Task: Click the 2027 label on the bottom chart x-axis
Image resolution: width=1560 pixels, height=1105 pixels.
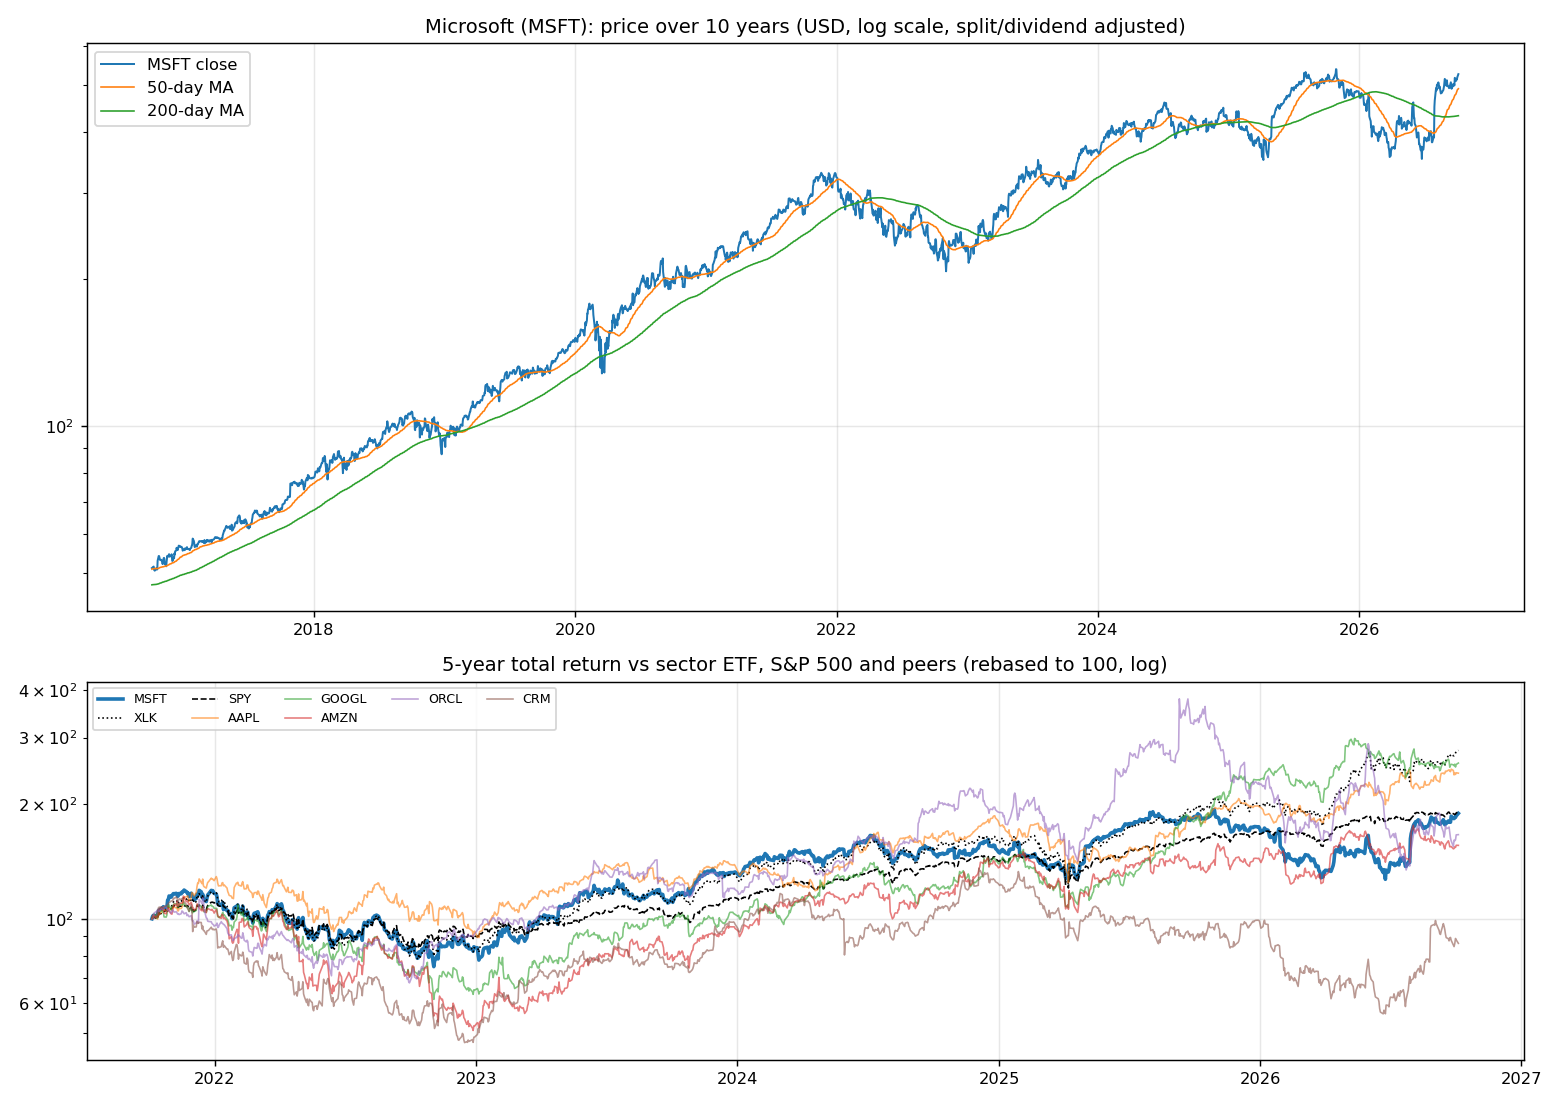Action: click(x=1522, y=1078)
